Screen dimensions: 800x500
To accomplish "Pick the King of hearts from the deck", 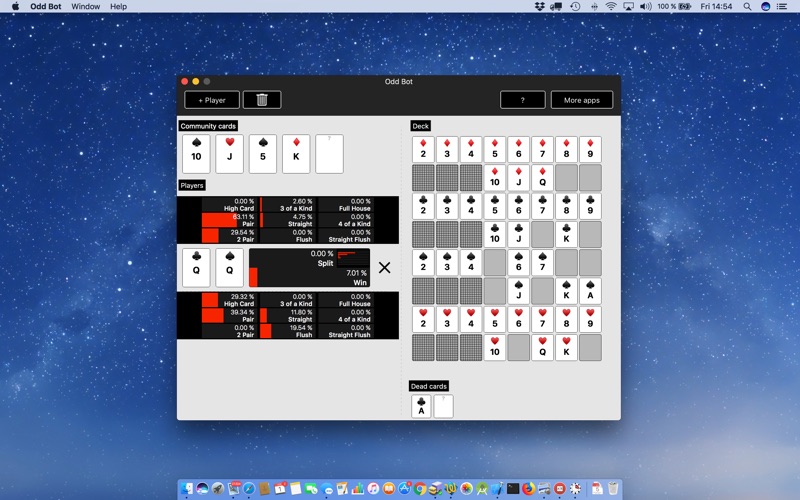I will [566, 347].
